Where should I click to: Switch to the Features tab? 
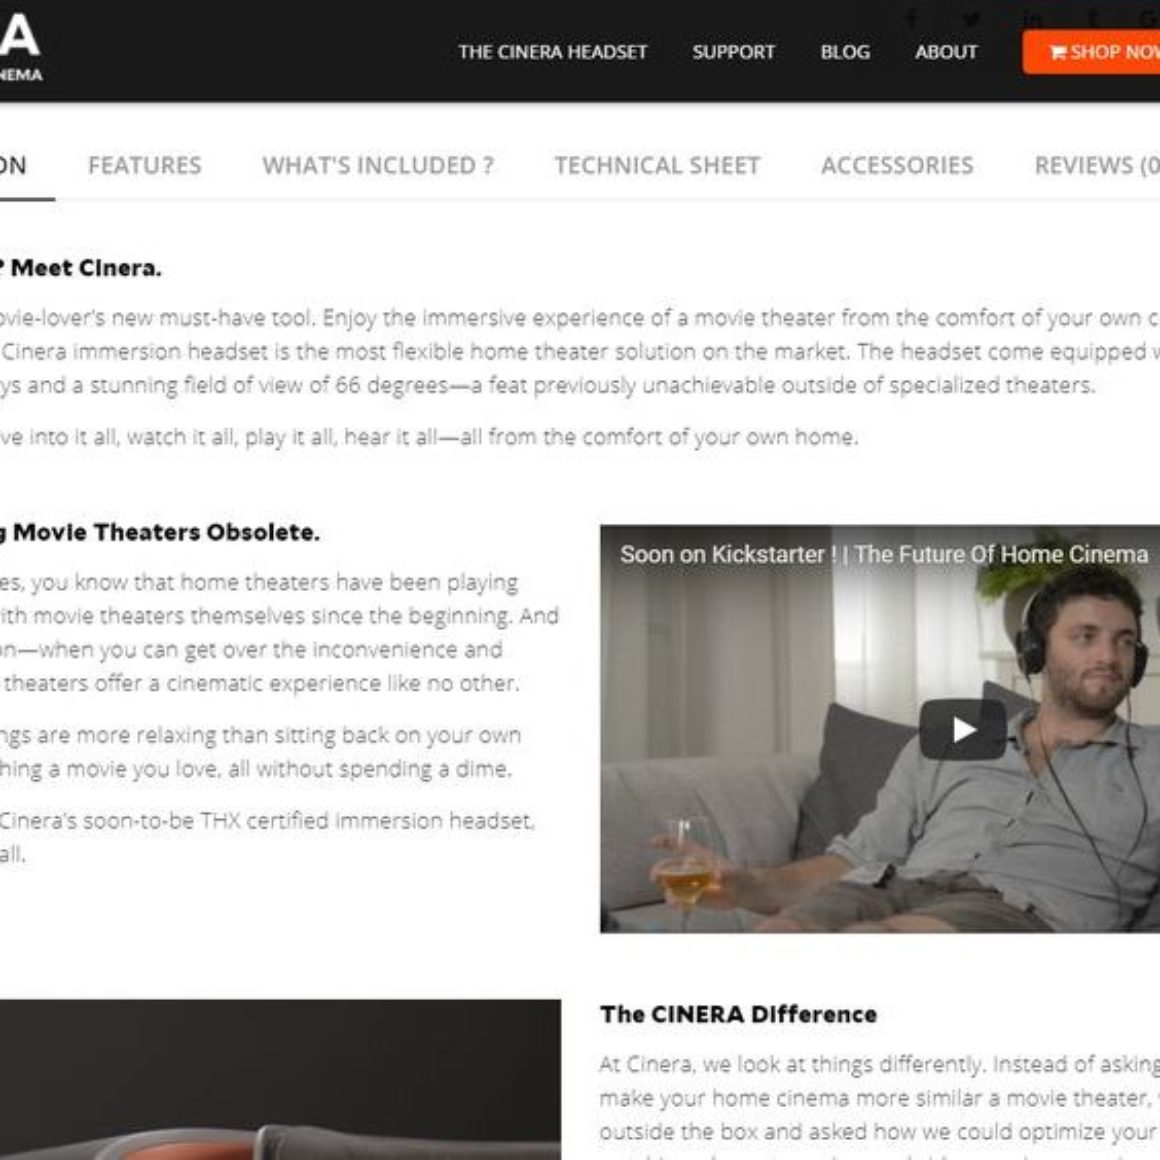click(x=145, y=165)
